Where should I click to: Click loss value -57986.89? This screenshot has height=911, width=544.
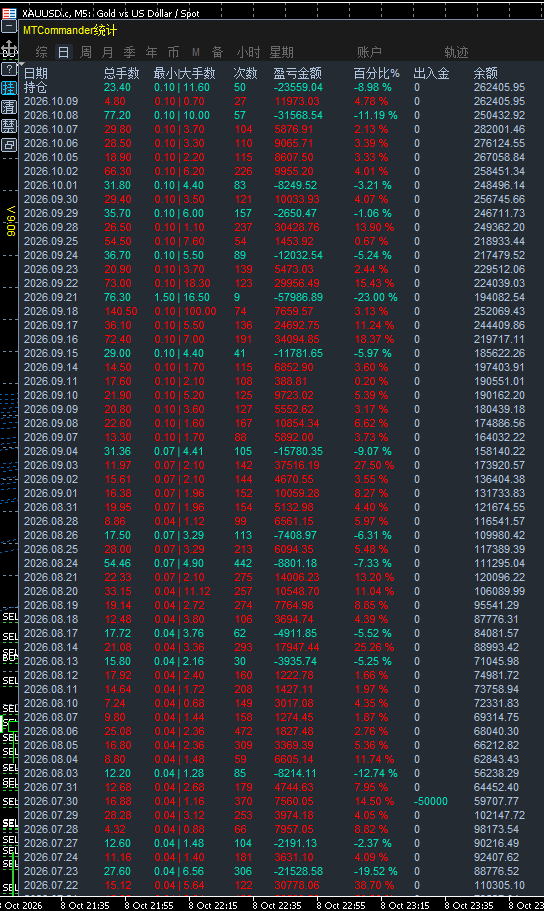298,297
